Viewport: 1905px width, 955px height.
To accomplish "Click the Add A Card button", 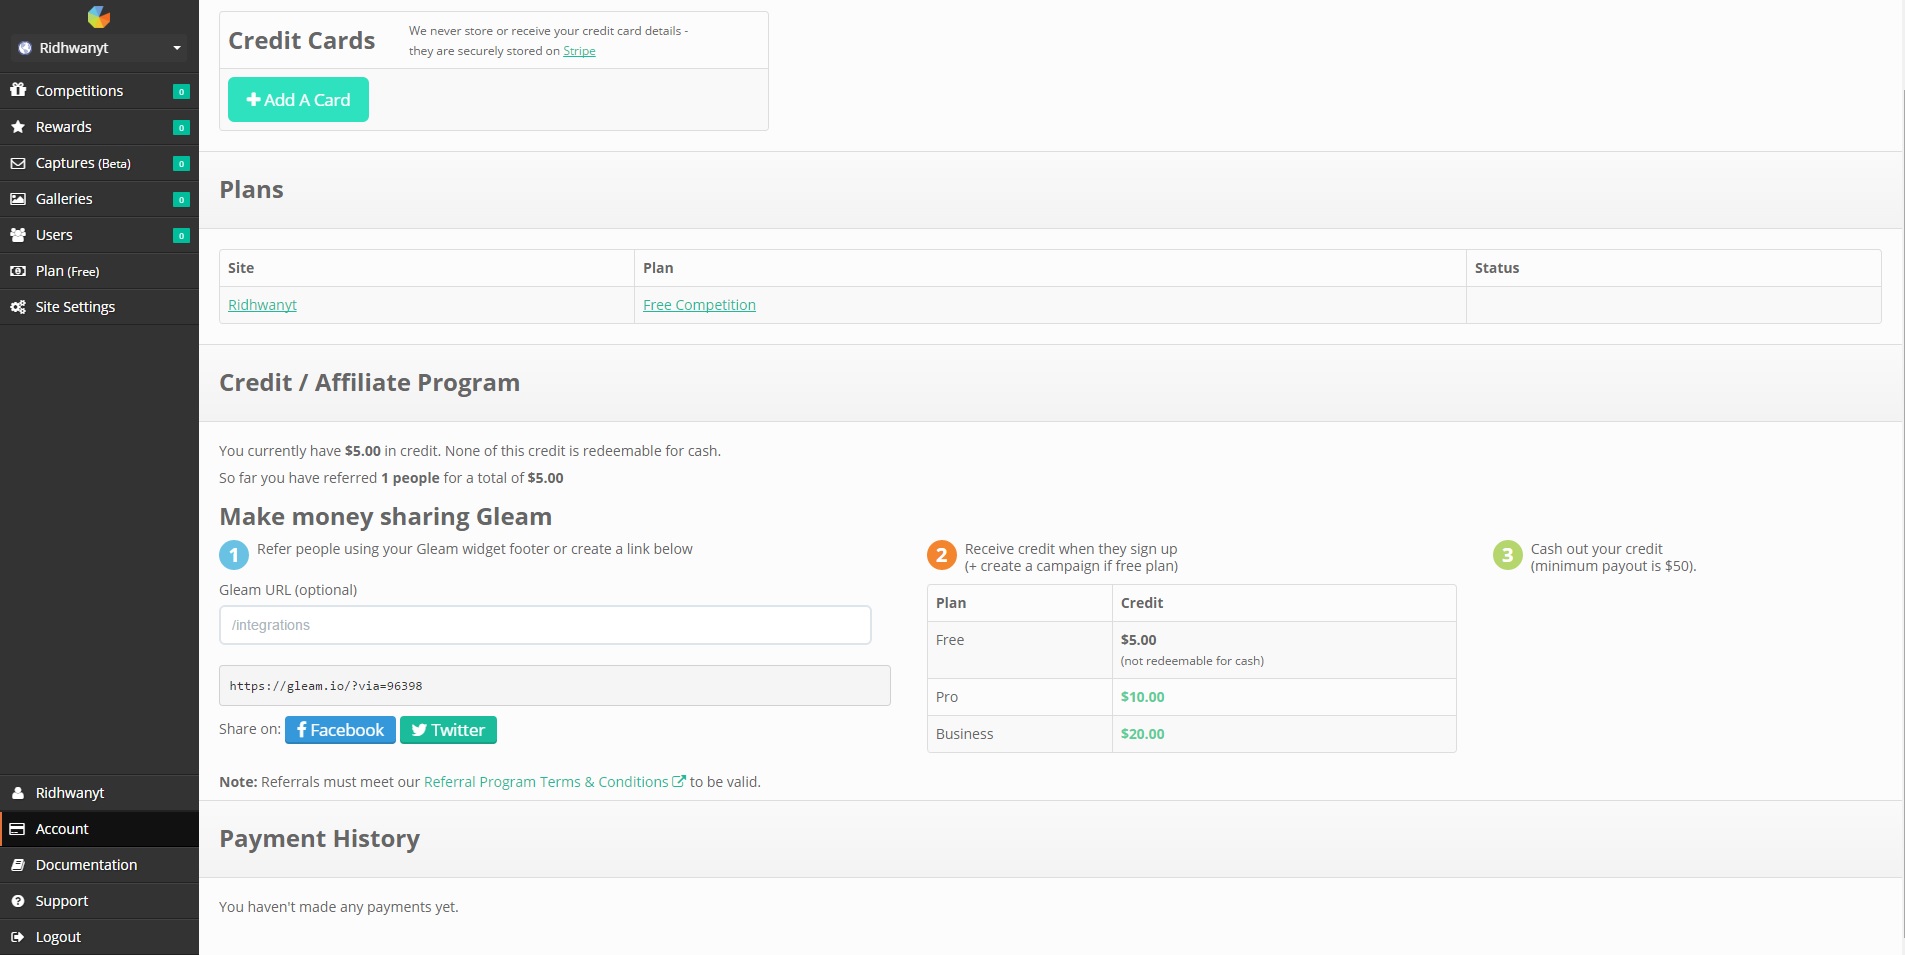I will pyautogui.click(x=298, y=99).
